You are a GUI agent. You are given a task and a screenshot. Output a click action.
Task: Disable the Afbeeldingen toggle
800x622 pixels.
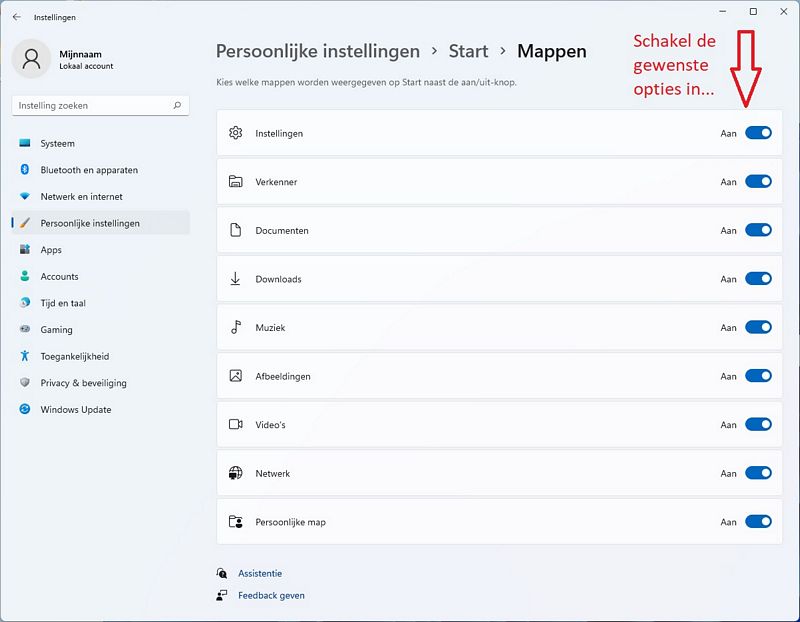[758, 376]
